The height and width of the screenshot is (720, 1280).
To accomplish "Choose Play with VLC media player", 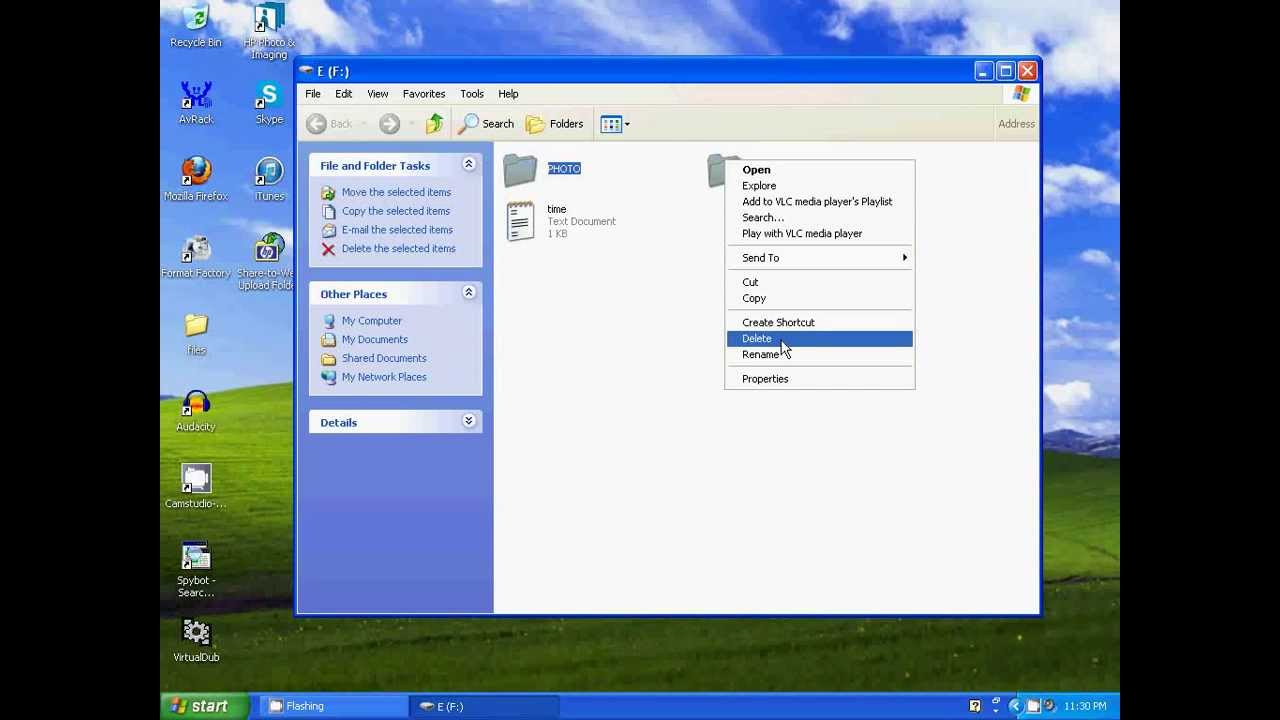I will pyautogui.click(x=819, y=234).
